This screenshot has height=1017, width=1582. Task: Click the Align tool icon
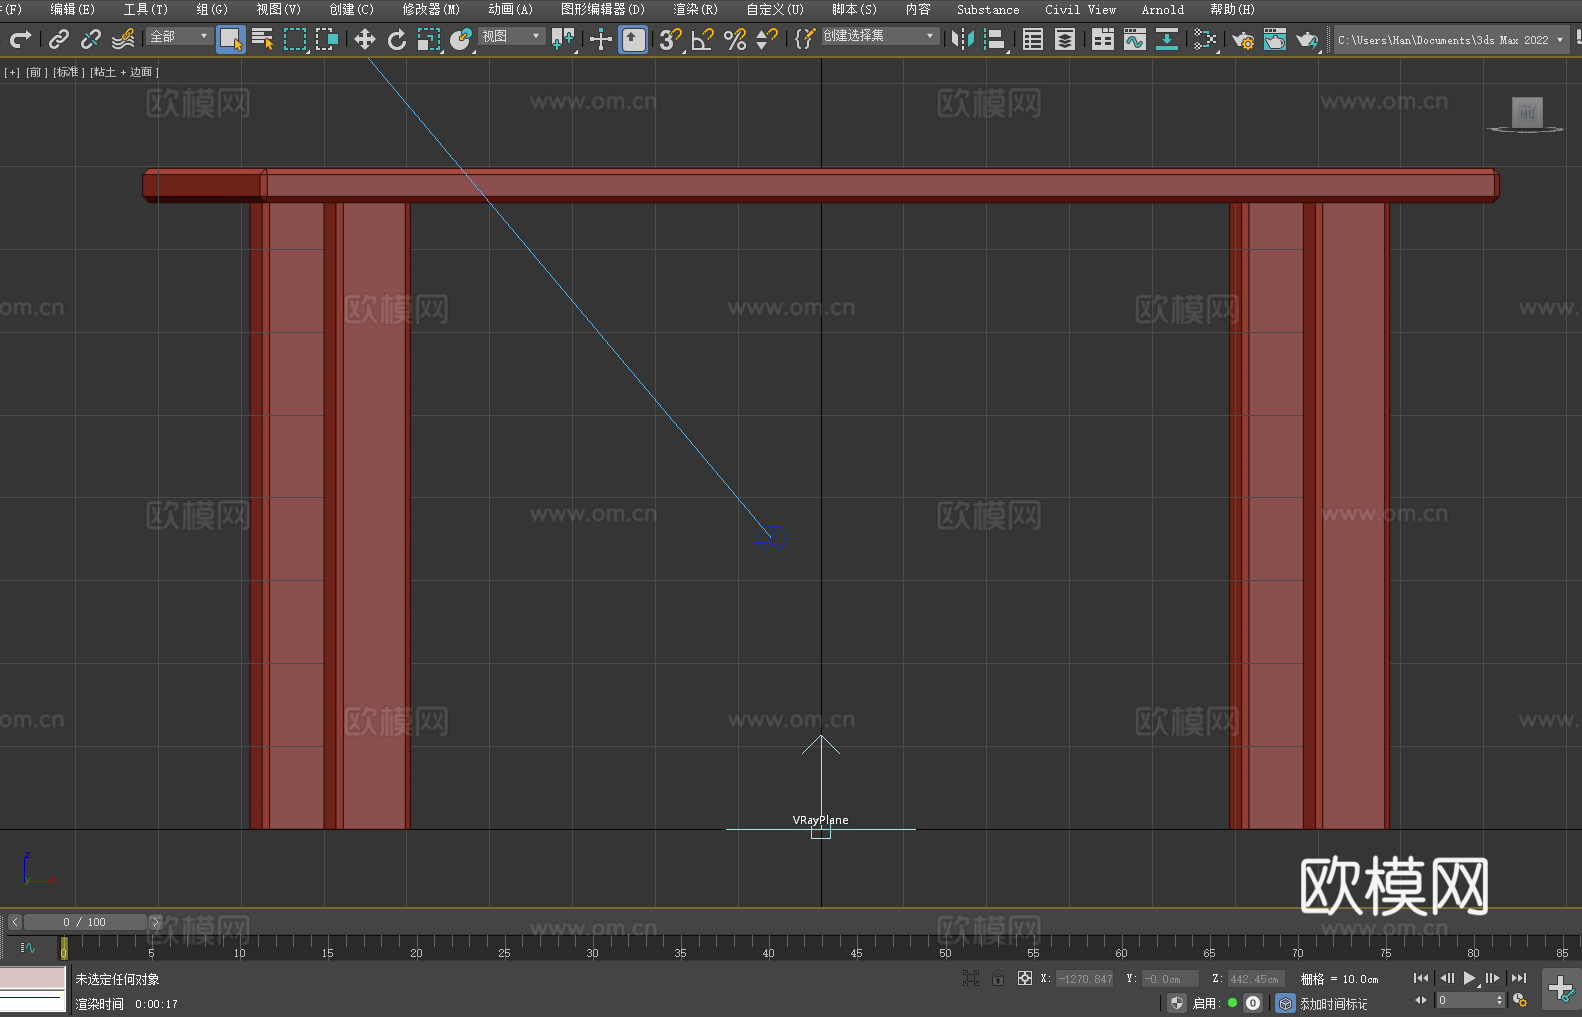pyautogui.click(x=995, y=39)
